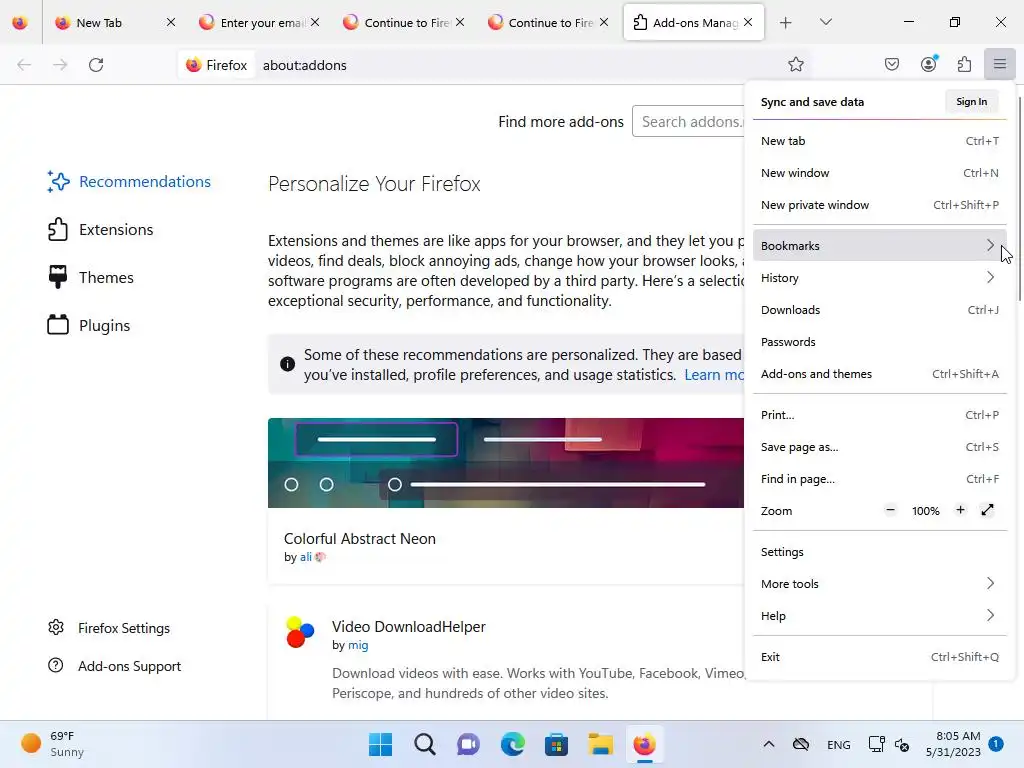
Task: Open the Windows Start menu
Action: [x=380, y=744]
